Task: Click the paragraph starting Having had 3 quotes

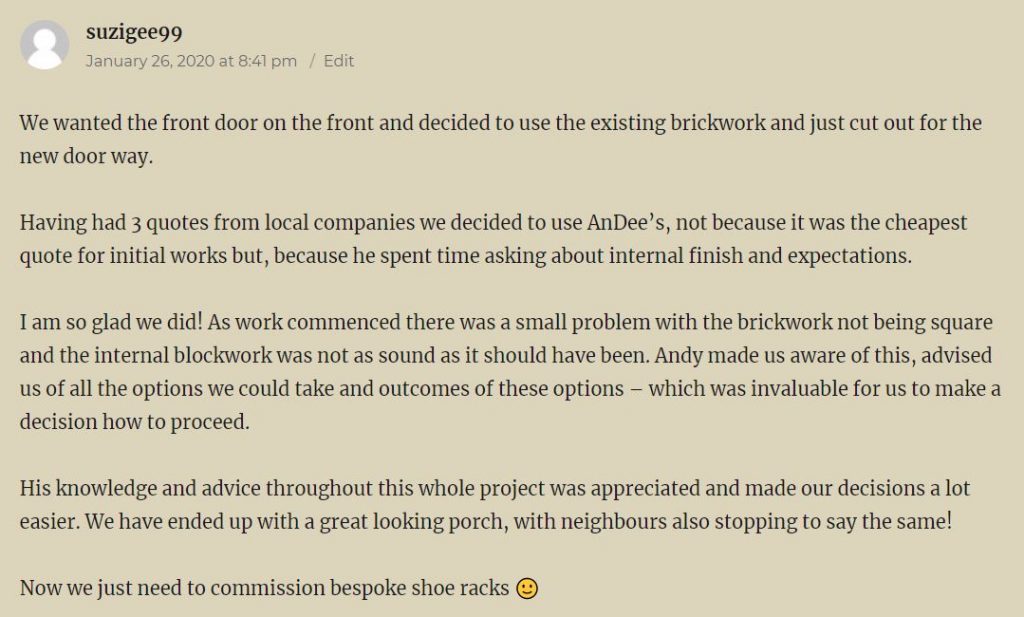Action: coord(493,239)
